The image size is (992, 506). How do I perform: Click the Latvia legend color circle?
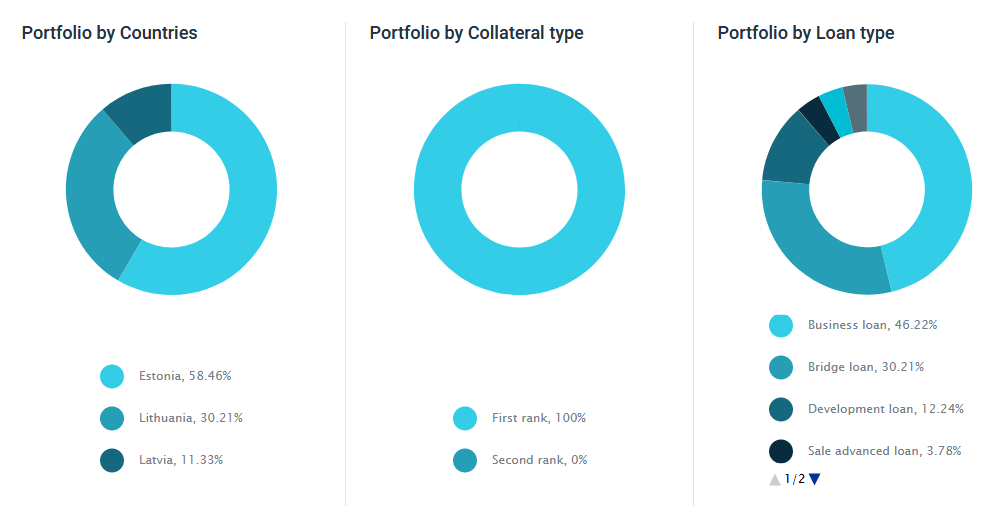112,460
